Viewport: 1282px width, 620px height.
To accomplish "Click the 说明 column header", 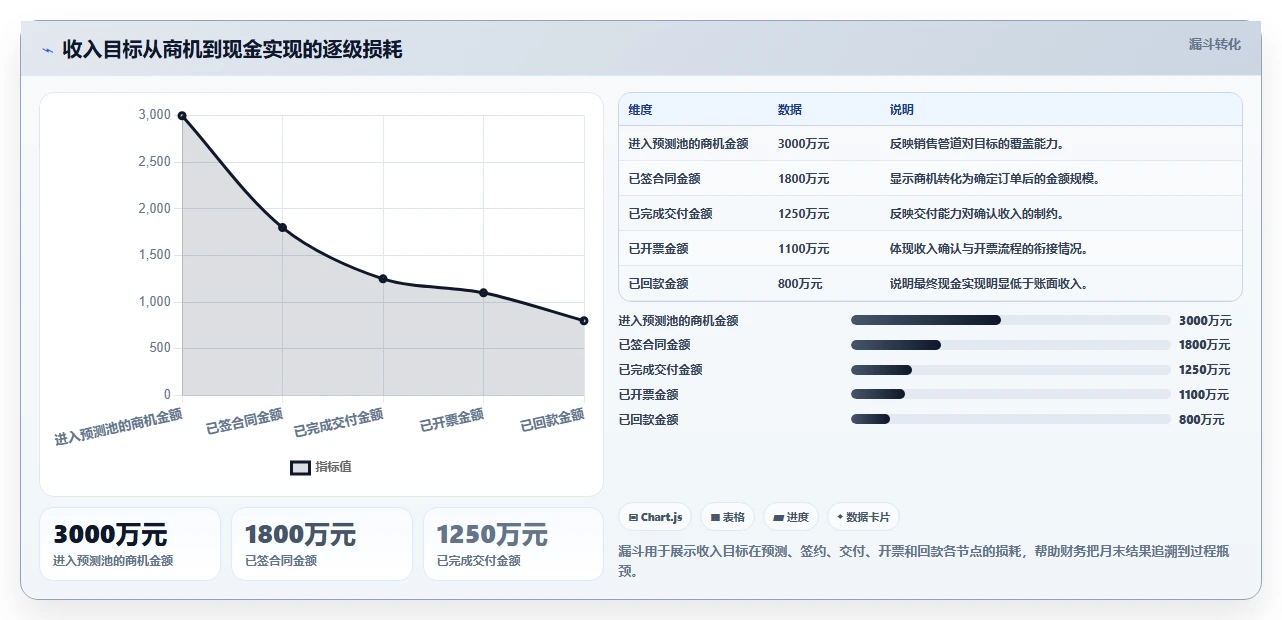I will click(x=902, y=110).
